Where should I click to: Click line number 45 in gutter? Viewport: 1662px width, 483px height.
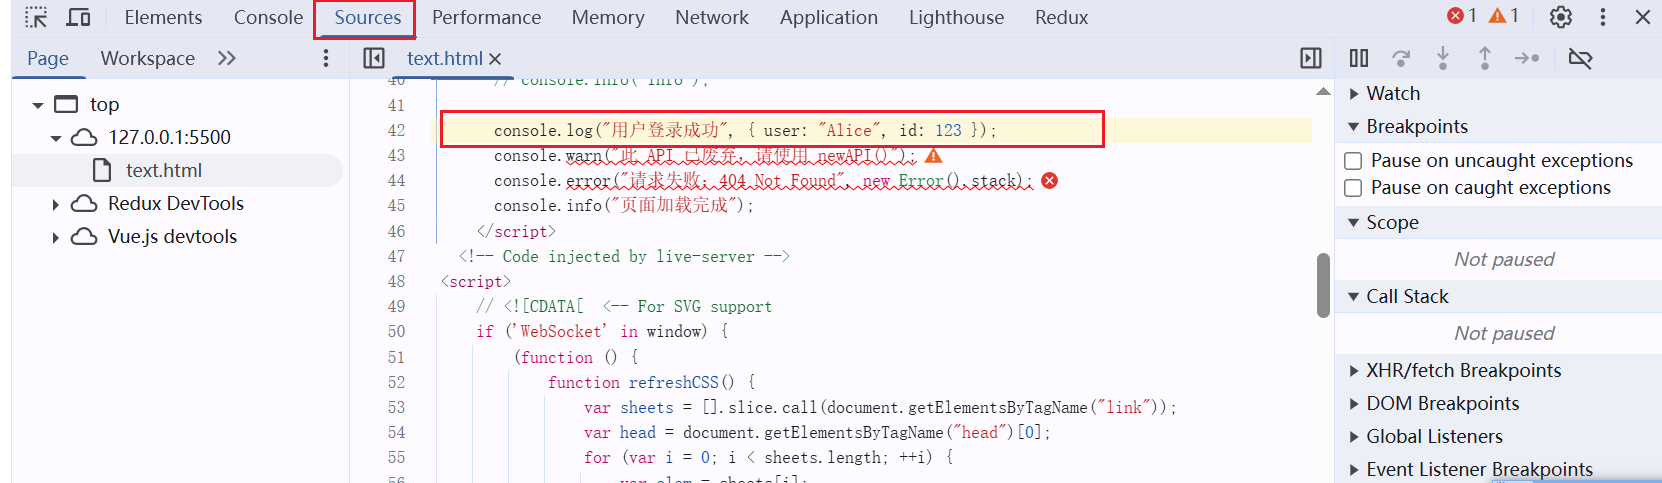point(397,205)
